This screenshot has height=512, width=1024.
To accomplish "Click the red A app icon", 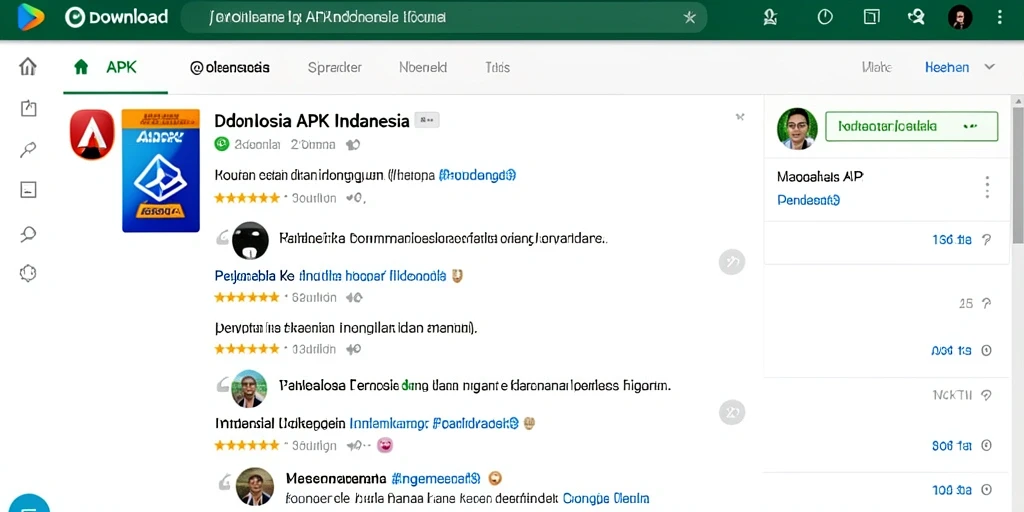I will 92,135.
